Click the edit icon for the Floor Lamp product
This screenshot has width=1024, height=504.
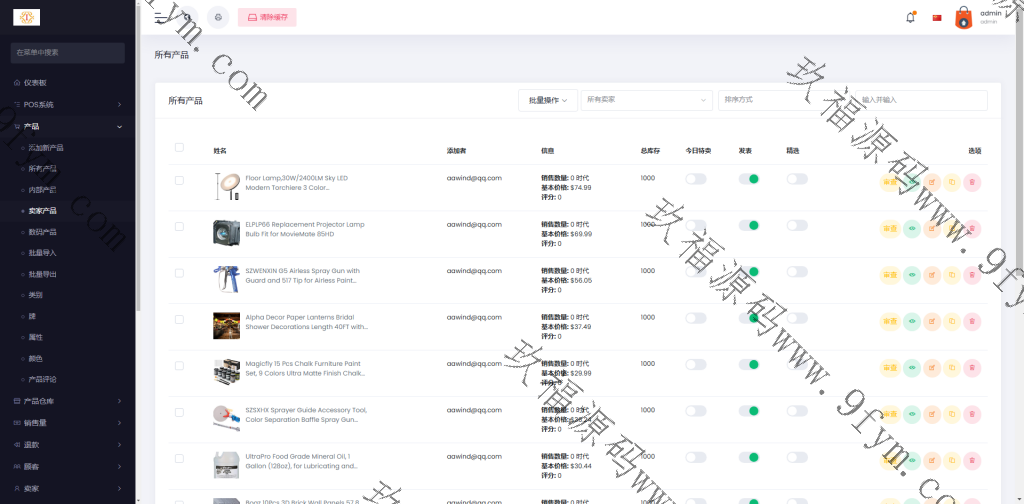pyautogui.click(x=931, y=182)
